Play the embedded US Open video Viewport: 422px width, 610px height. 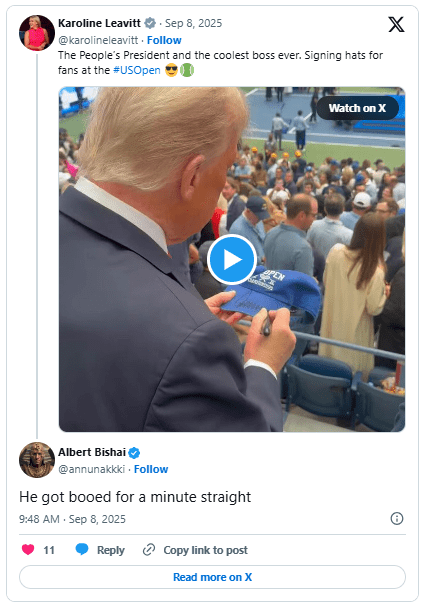point(231,260)
